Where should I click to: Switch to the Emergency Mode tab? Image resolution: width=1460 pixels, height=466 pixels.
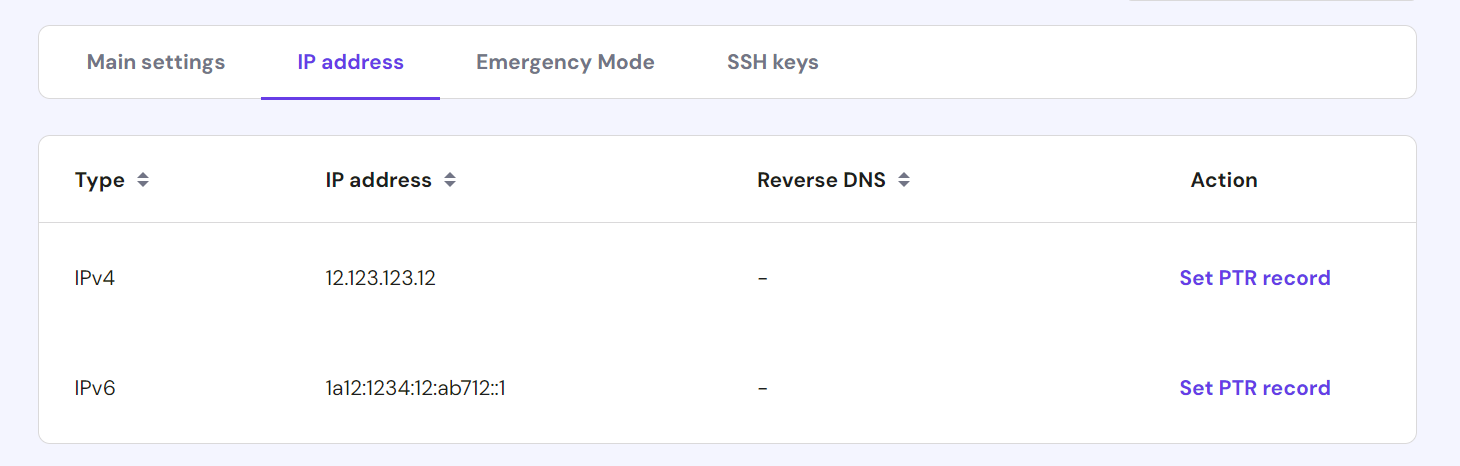565,62
